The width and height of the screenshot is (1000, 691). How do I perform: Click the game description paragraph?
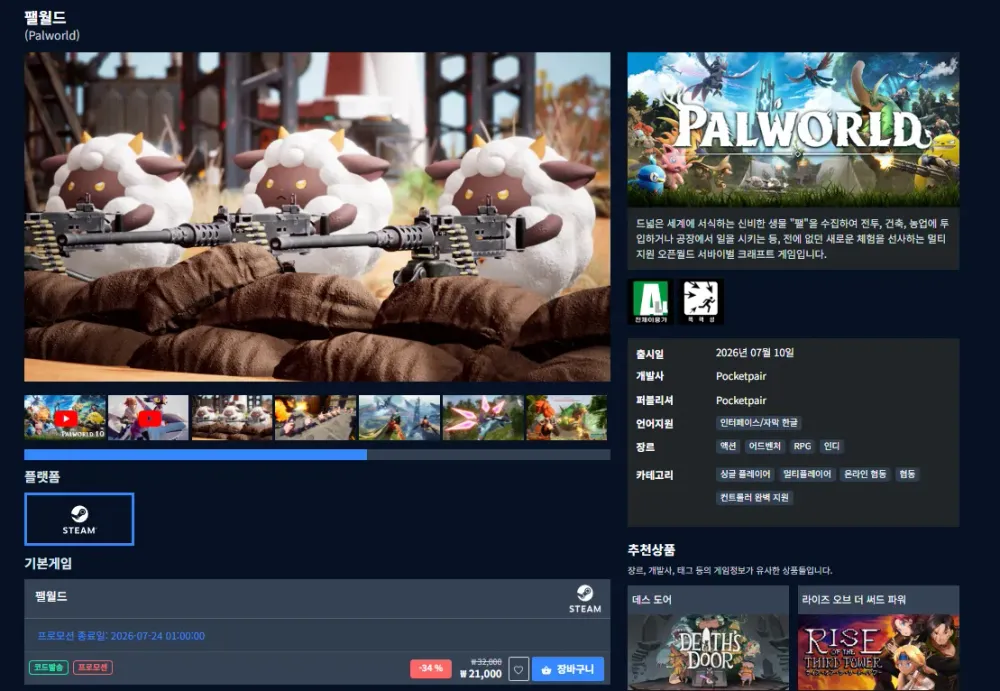[793, 239]
